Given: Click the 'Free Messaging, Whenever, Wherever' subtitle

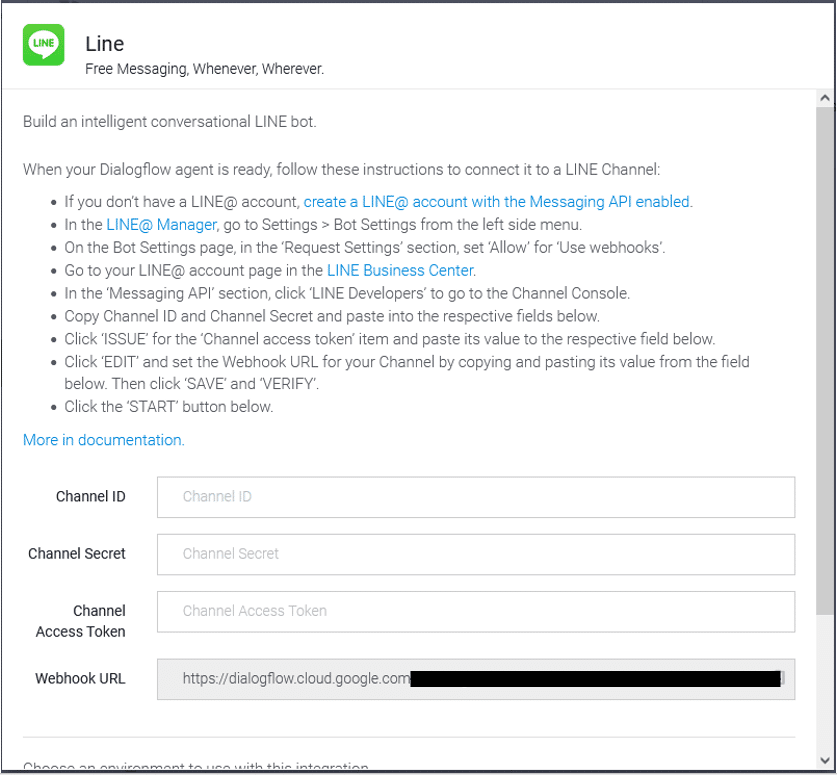Looking at the screenshot, I should [x=204, y=69].
